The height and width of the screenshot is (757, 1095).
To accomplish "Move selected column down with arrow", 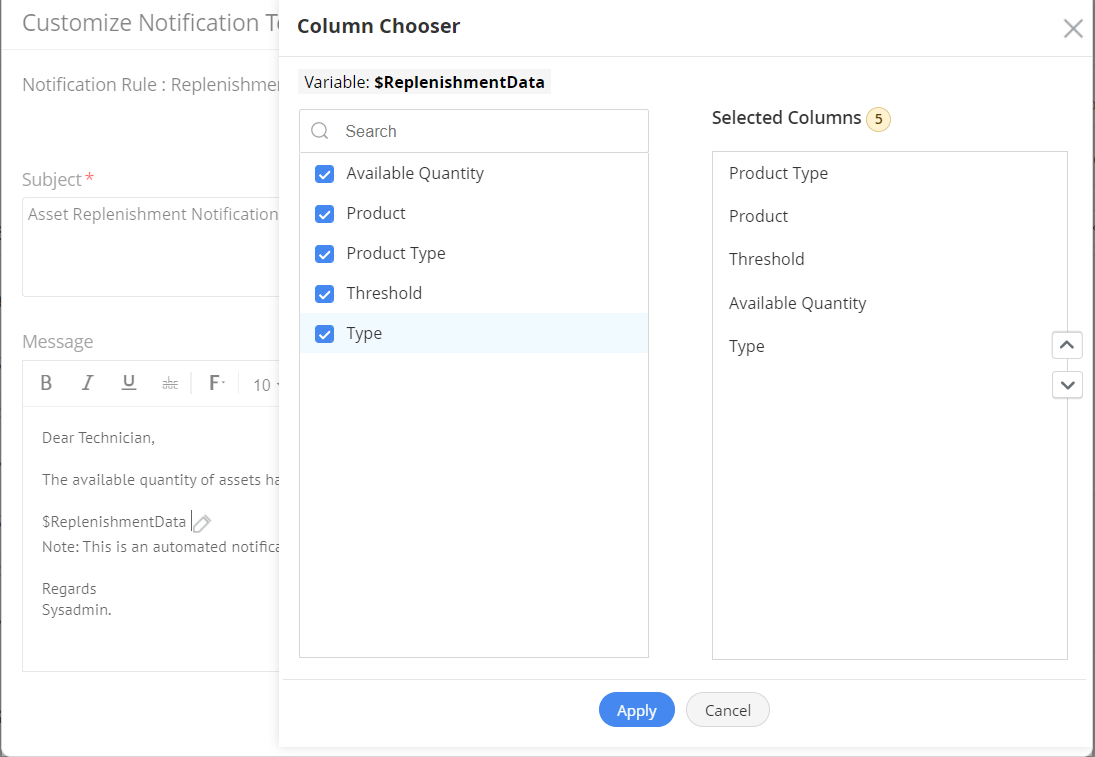I will click(x=1067, y=384).
